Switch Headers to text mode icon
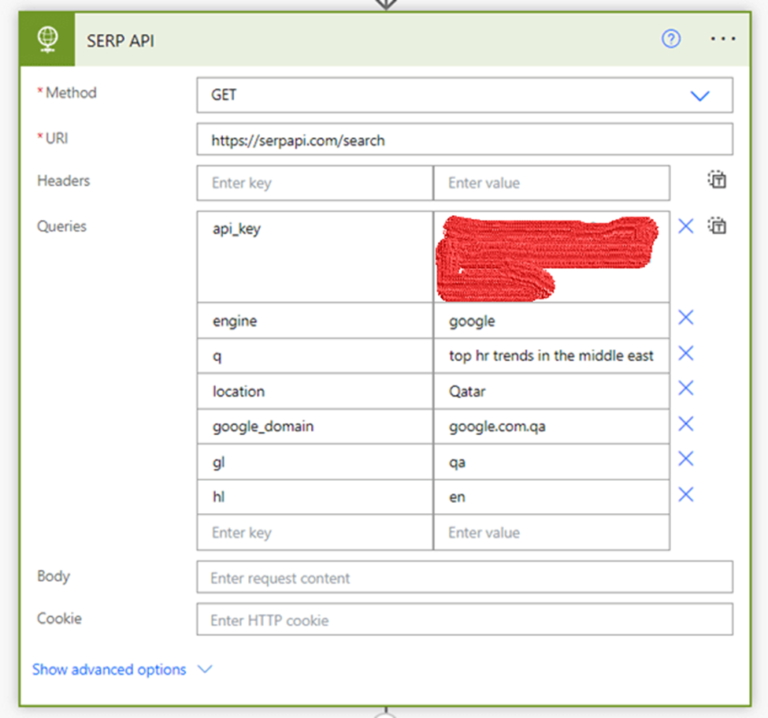 716,180
